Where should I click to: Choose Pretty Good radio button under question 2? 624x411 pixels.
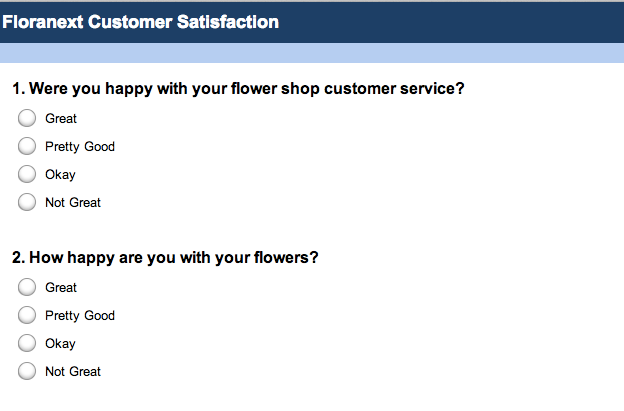click(27, 315)
